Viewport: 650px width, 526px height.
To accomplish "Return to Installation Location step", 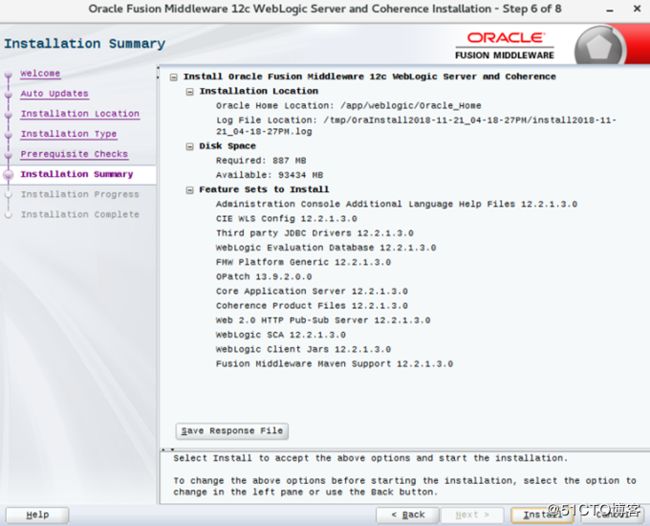I will click(80, 114).
